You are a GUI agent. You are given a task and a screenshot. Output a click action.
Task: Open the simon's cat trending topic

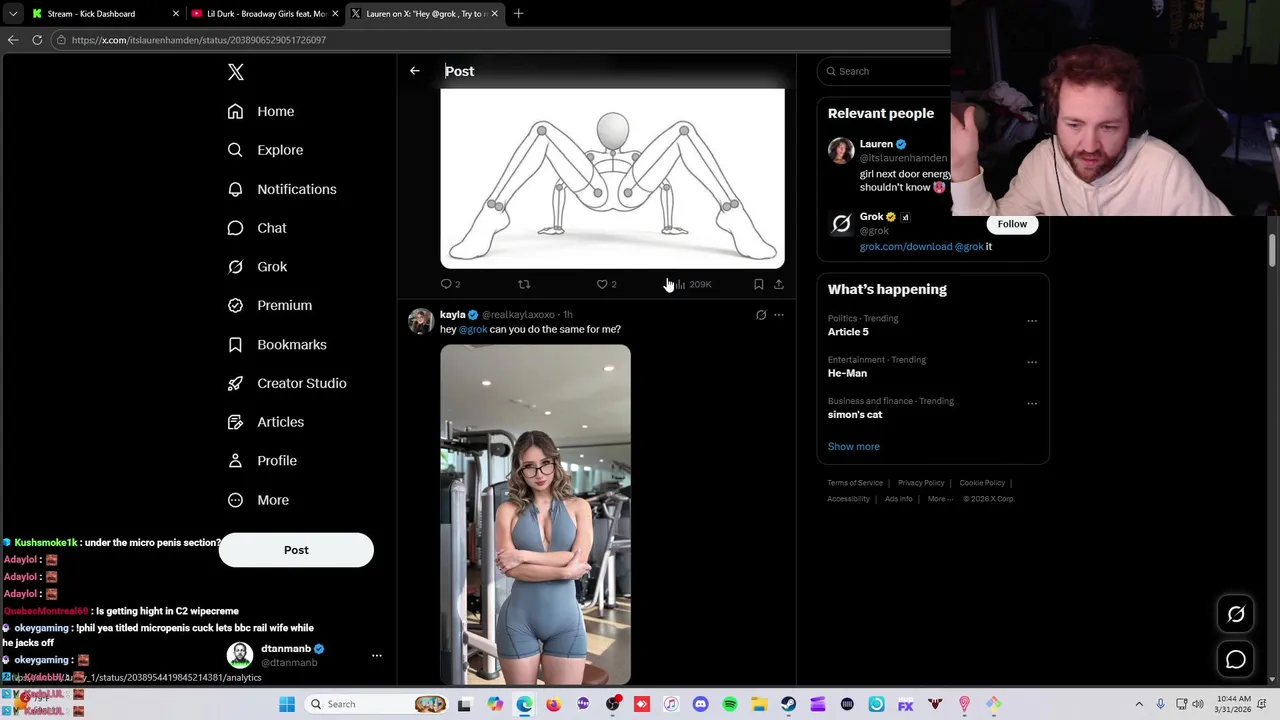pyautogui.click(x=855, y=414)
